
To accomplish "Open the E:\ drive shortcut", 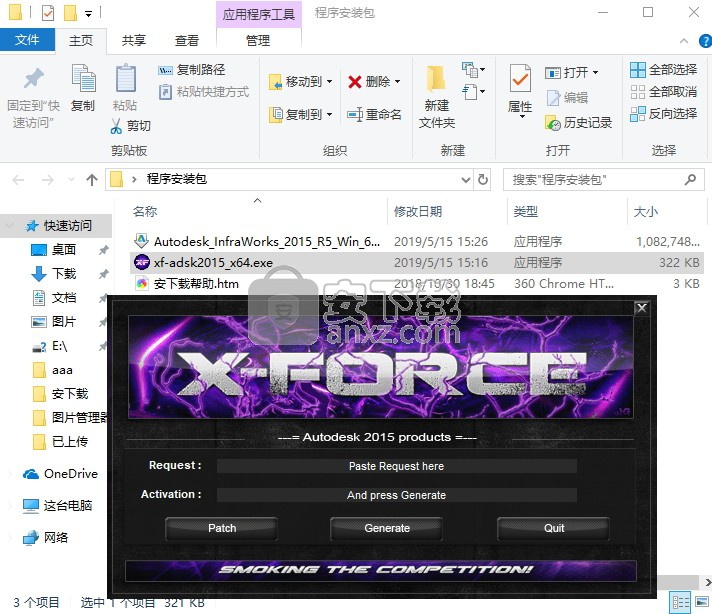I will (59, 346).
